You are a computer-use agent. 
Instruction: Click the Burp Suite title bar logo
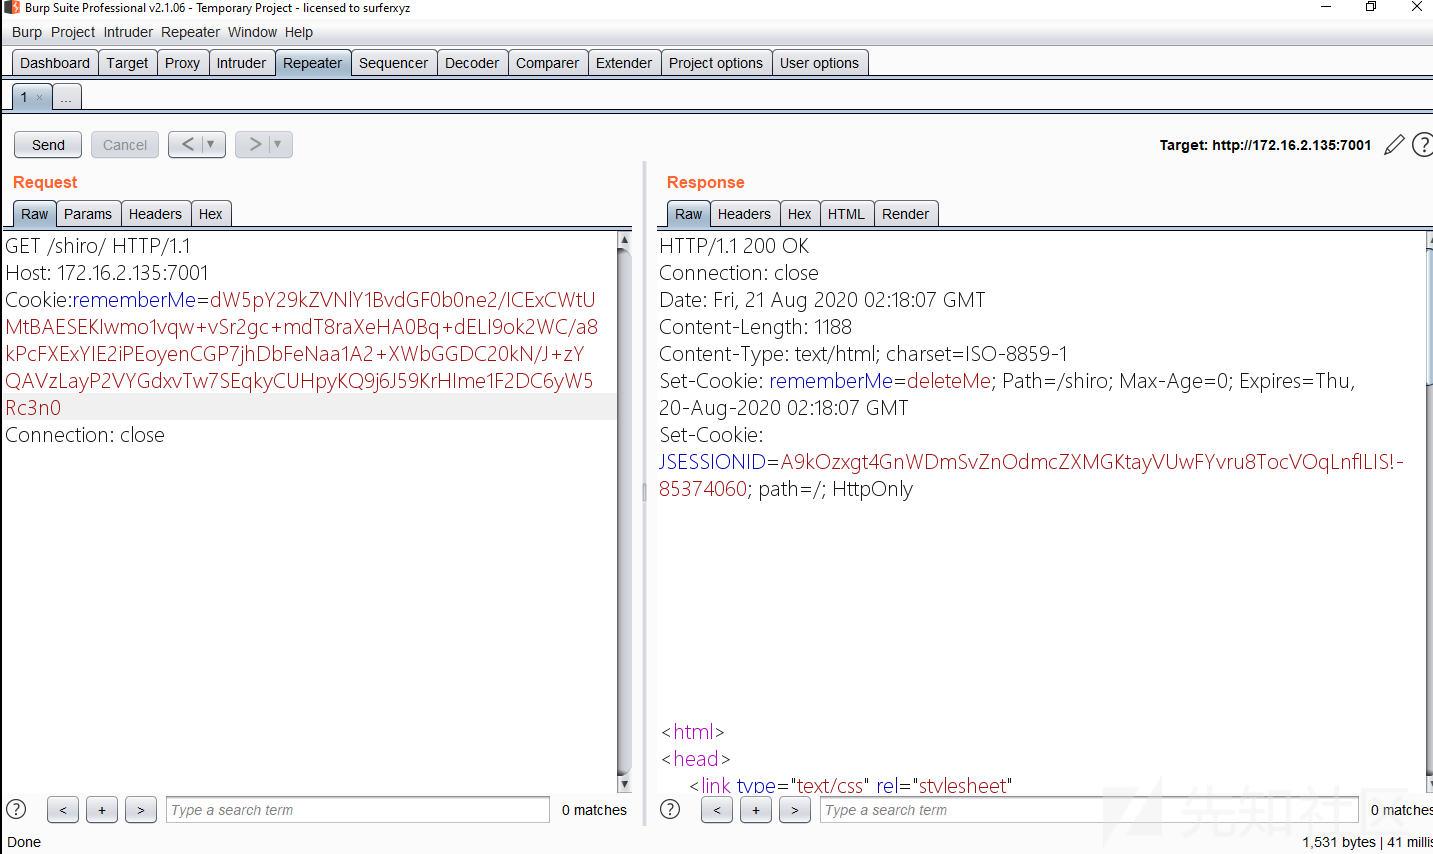coord(12,7)
